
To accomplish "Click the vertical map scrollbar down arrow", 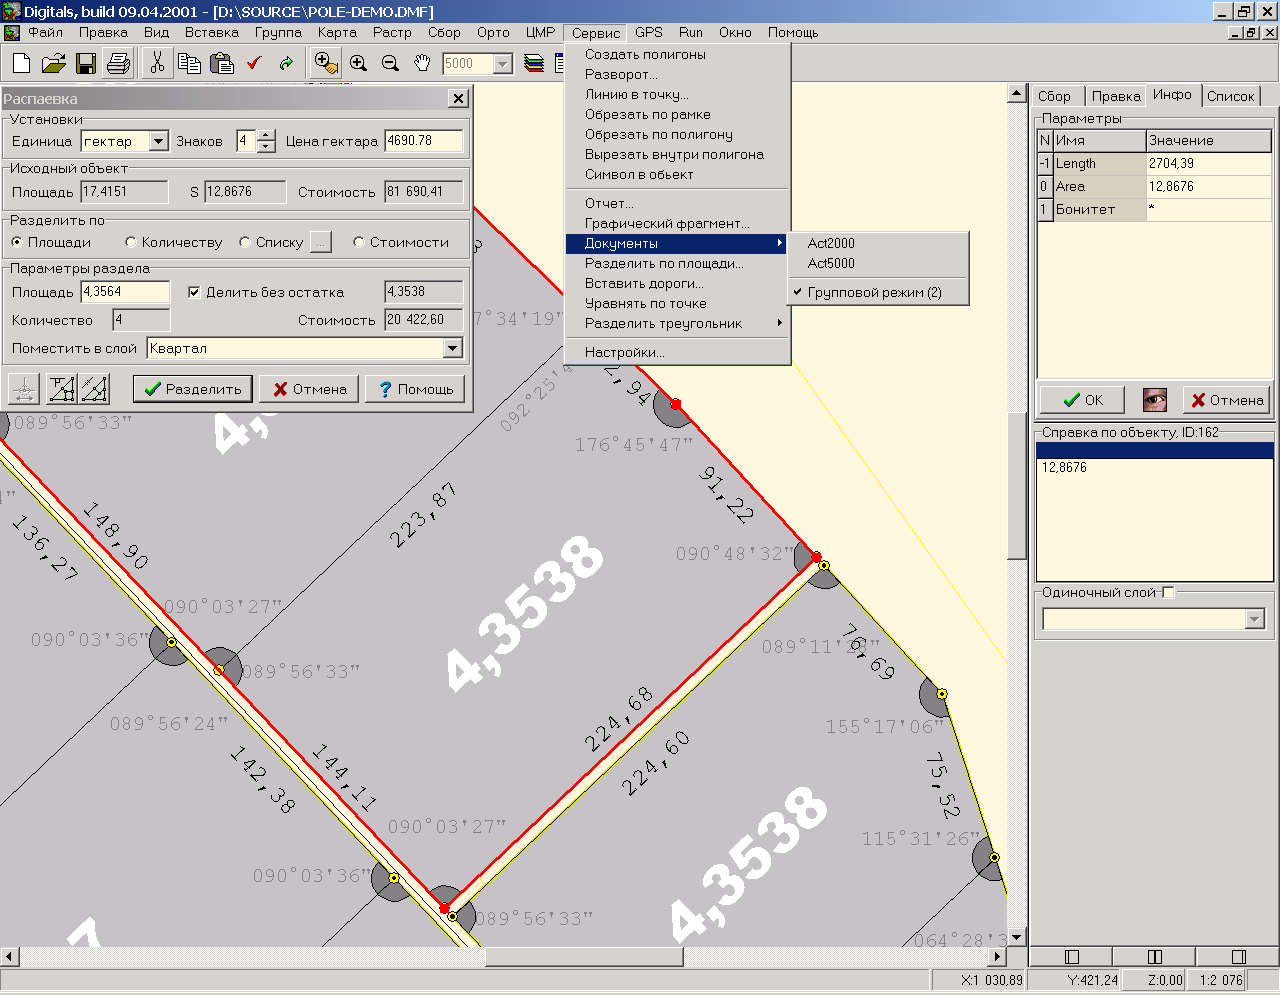I will [1017, 937].
